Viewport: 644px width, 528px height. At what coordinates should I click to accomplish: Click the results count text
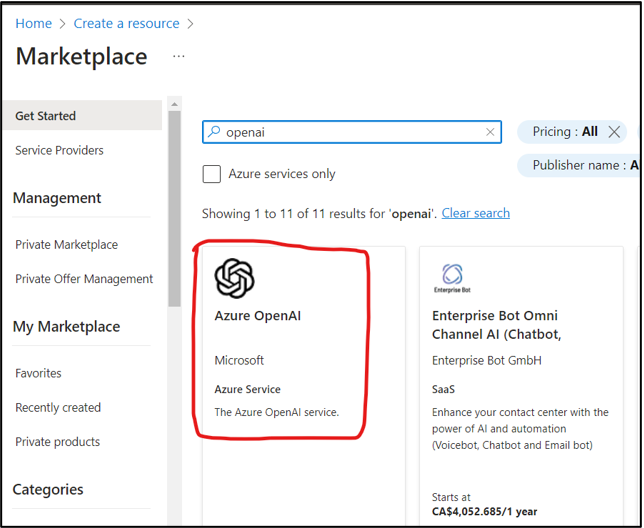[x=319, y=213]
